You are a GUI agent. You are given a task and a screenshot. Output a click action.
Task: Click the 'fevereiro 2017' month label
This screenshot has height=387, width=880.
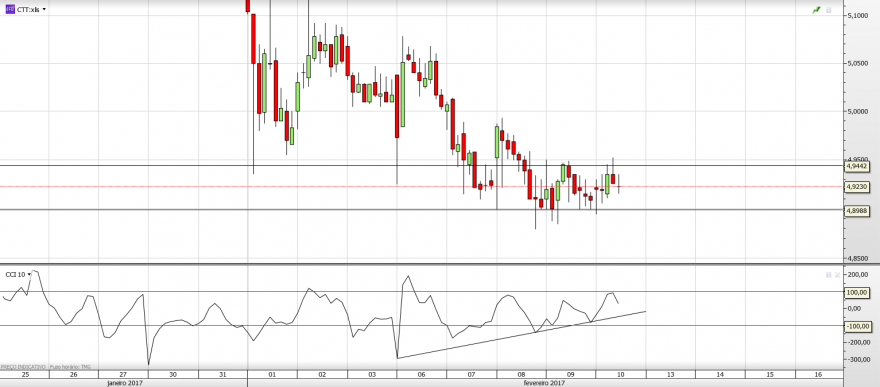pyautogui.click(x=543, y=383)
